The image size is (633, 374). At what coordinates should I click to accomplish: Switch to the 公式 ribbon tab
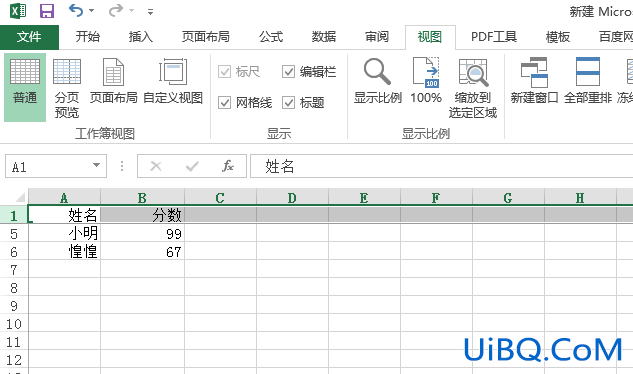coord(271,37)
